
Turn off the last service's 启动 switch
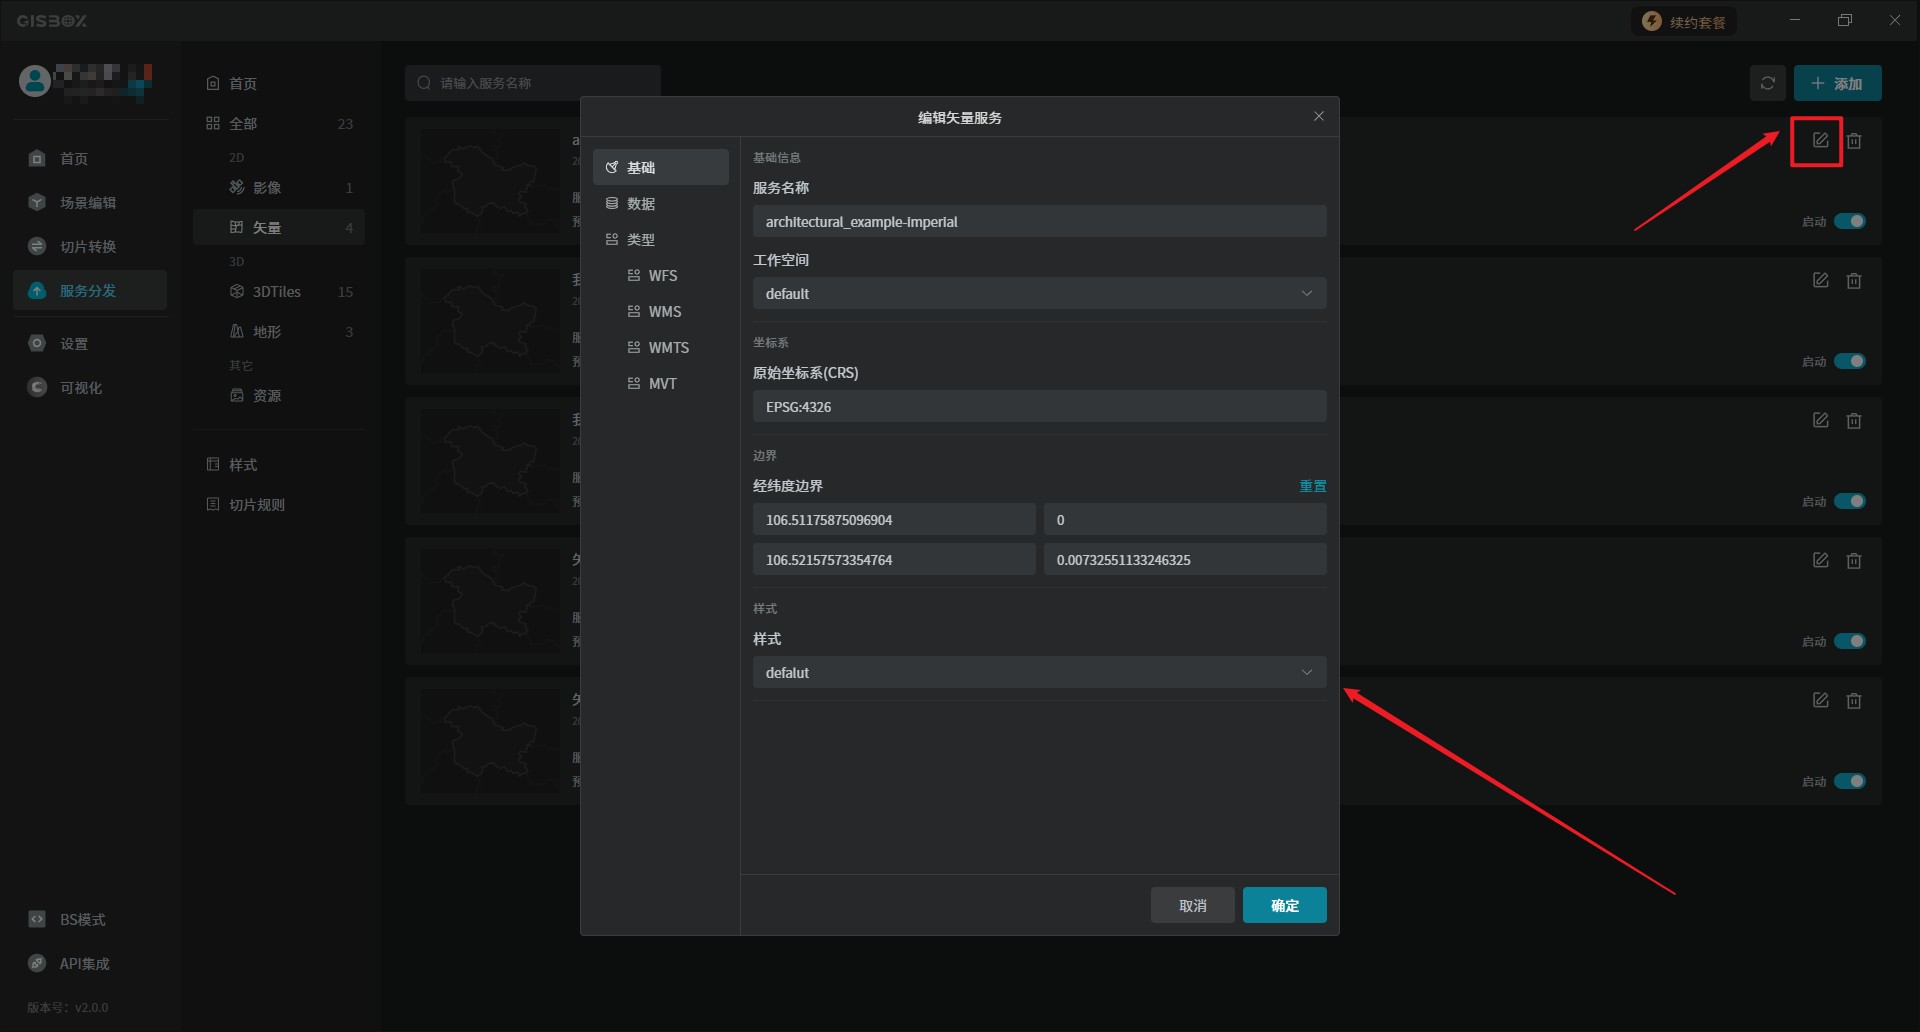point(1849,781)
